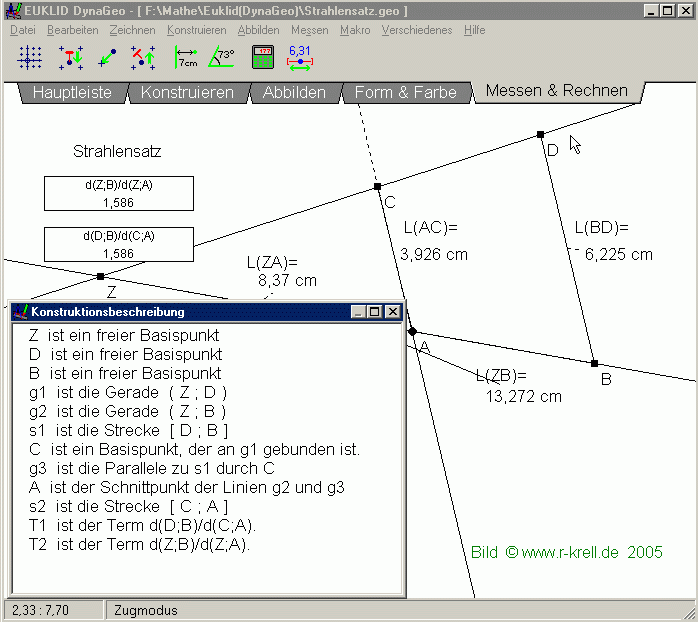Close the Konstruktionsbeschreibung window

(x=392, y=312)
